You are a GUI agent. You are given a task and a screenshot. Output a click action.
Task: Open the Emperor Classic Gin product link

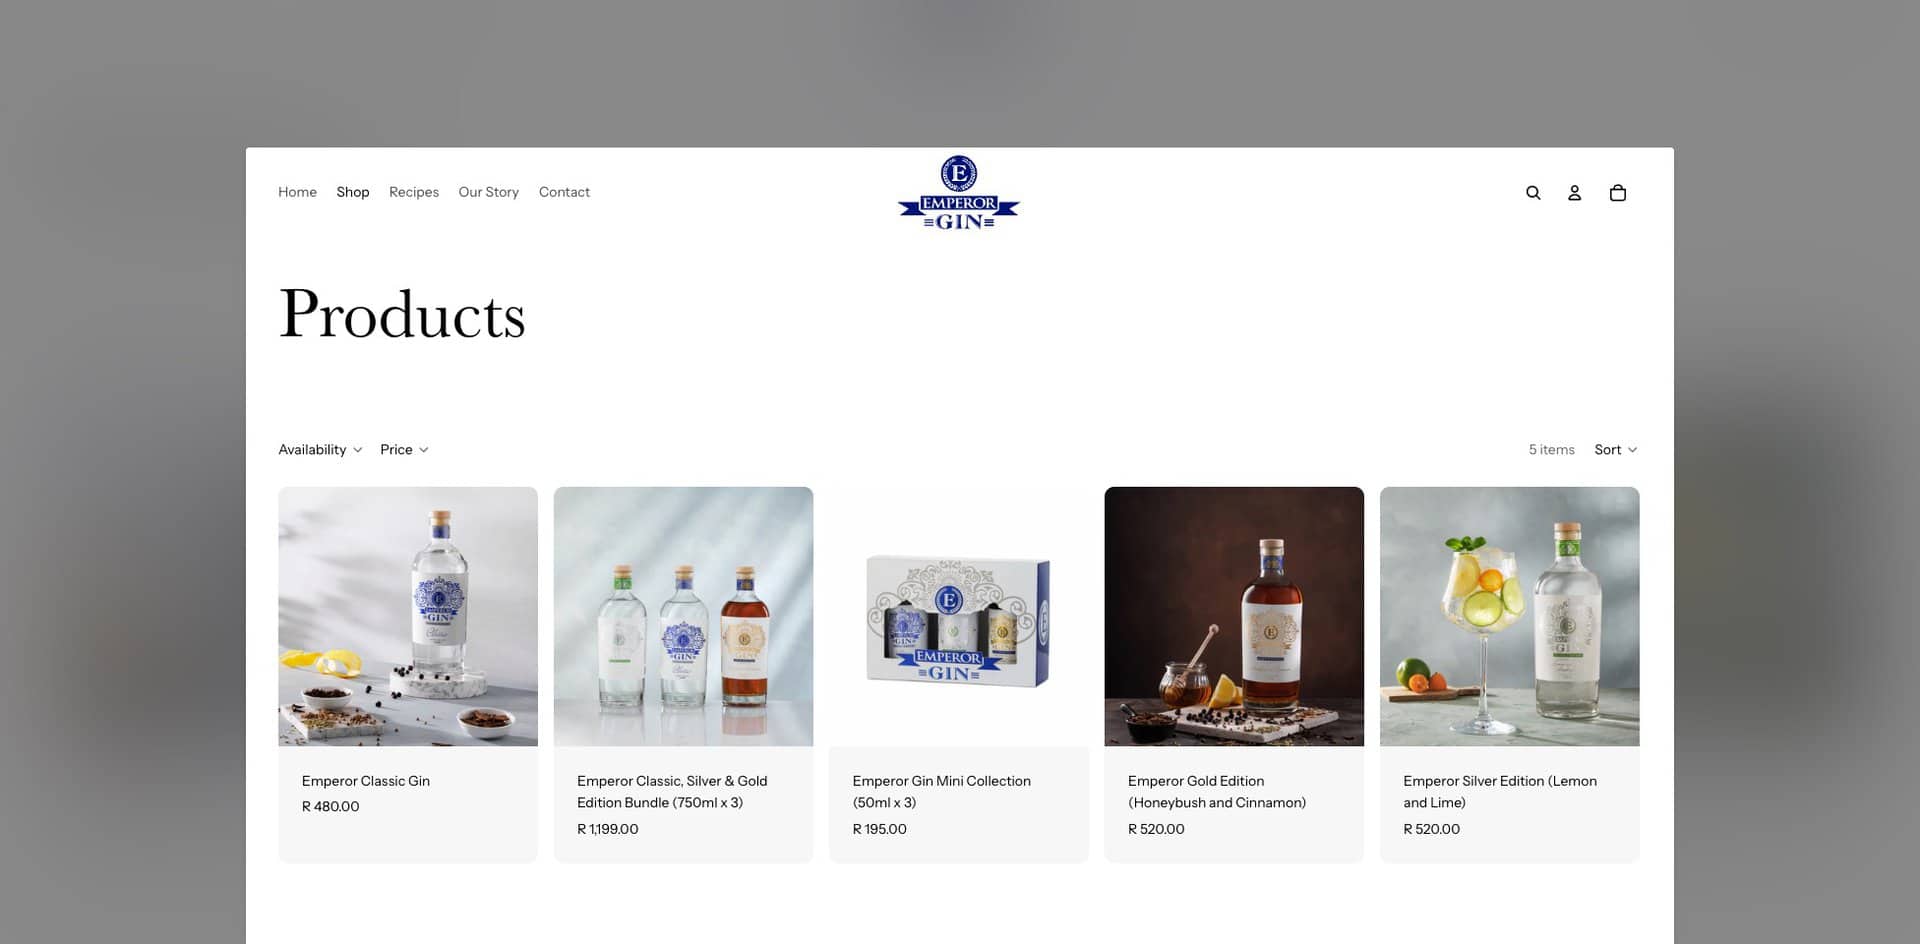click(366, 781)
